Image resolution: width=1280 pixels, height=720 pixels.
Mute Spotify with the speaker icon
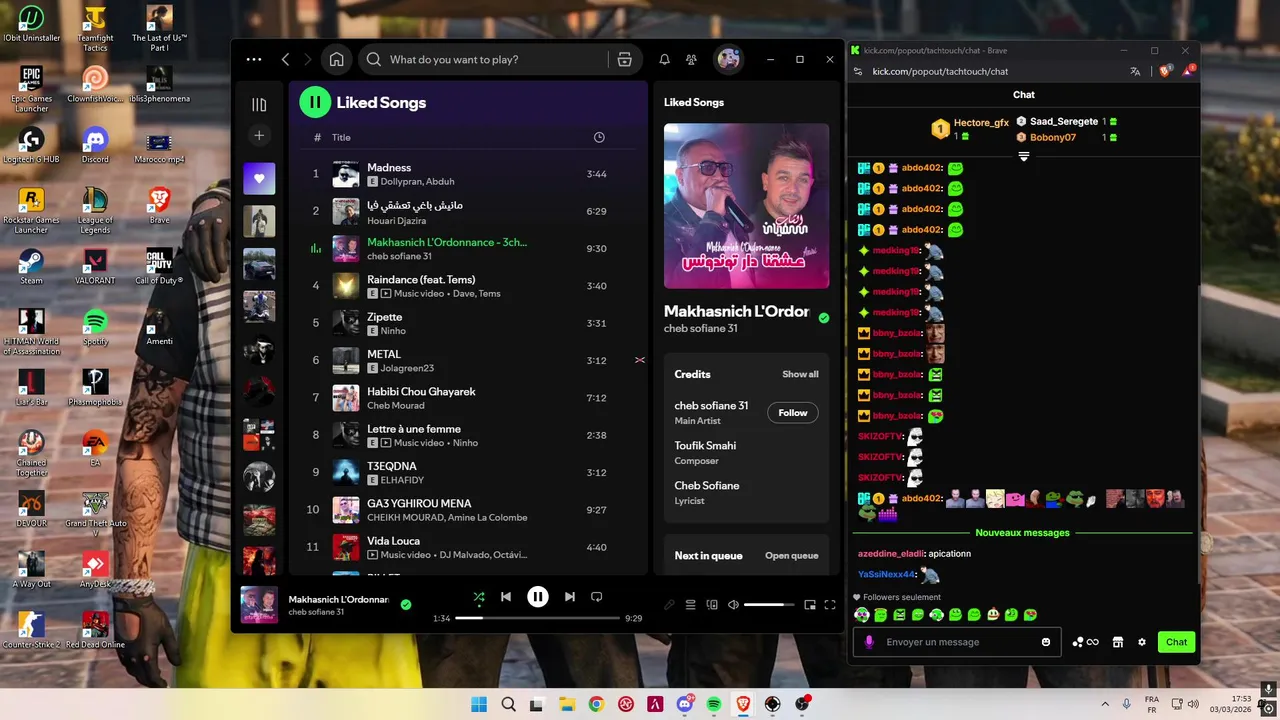(733, 605)
